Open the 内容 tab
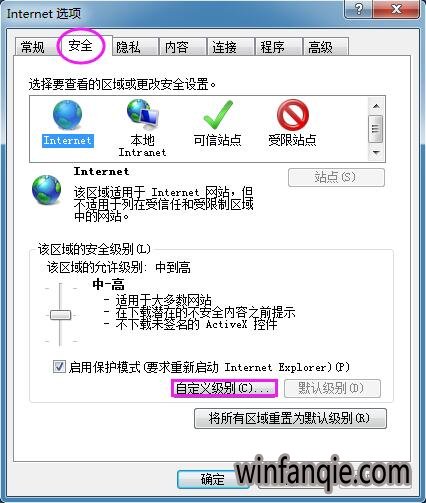This screenshot has width=426, height=503. (x=177, y=47)
